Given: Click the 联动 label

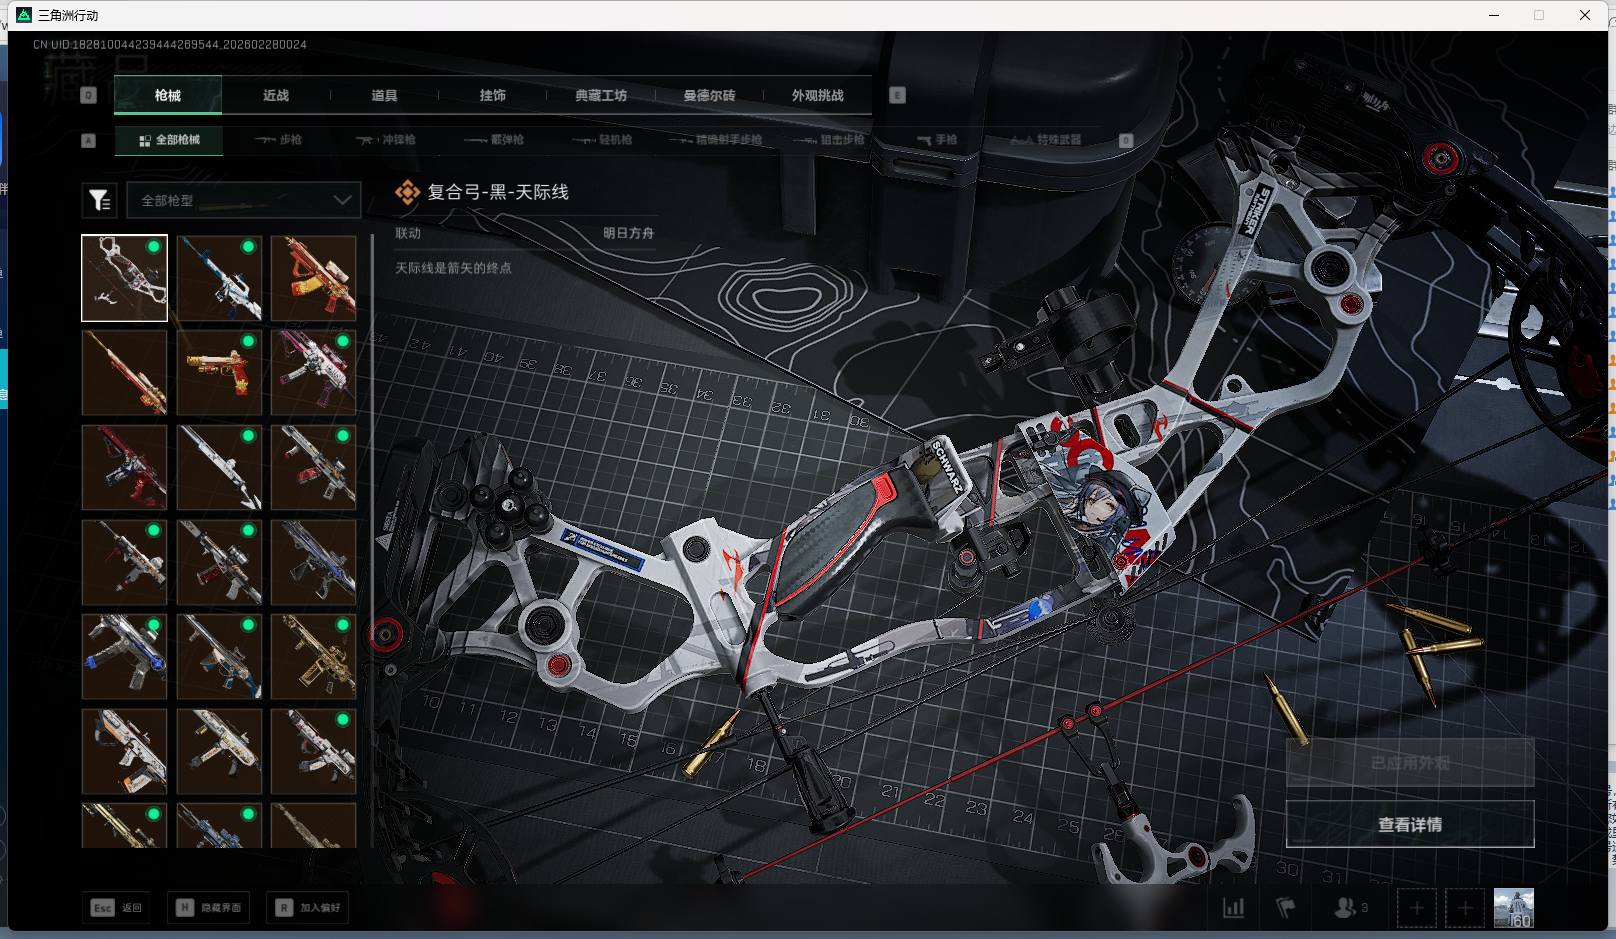Looking at the screenshot, I should coord(408,233).
